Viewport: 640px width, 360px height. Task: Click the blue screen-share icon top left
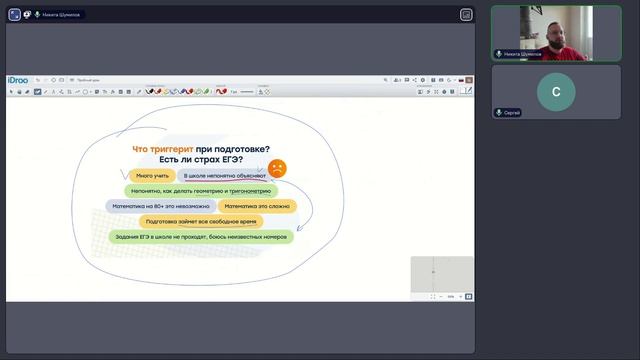pos(14,15)
